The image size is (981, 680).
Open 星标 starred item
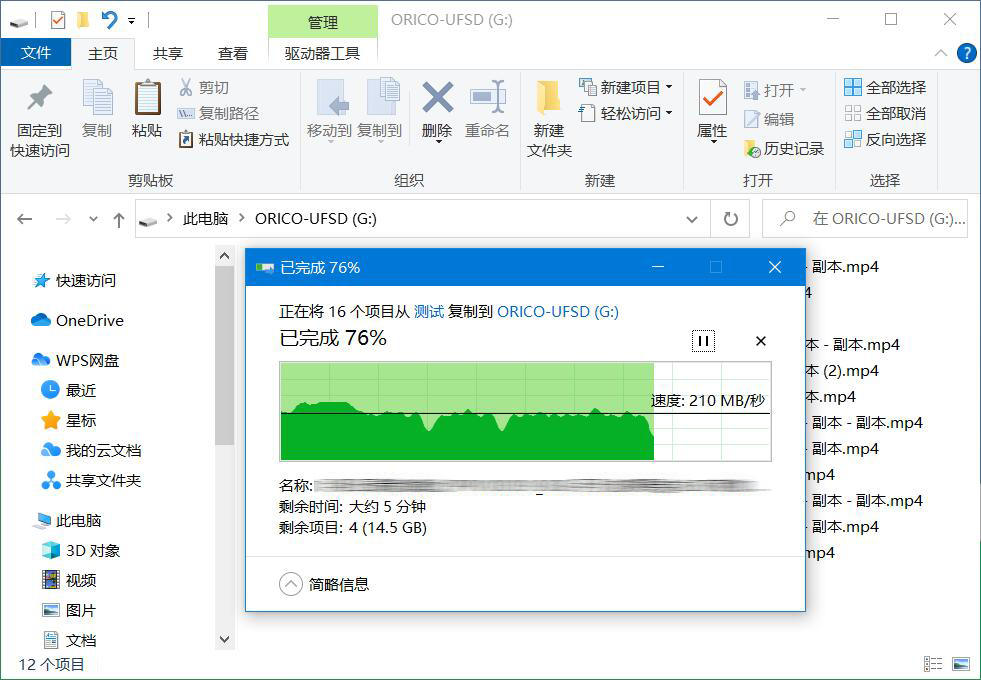(x=68, y=420)
